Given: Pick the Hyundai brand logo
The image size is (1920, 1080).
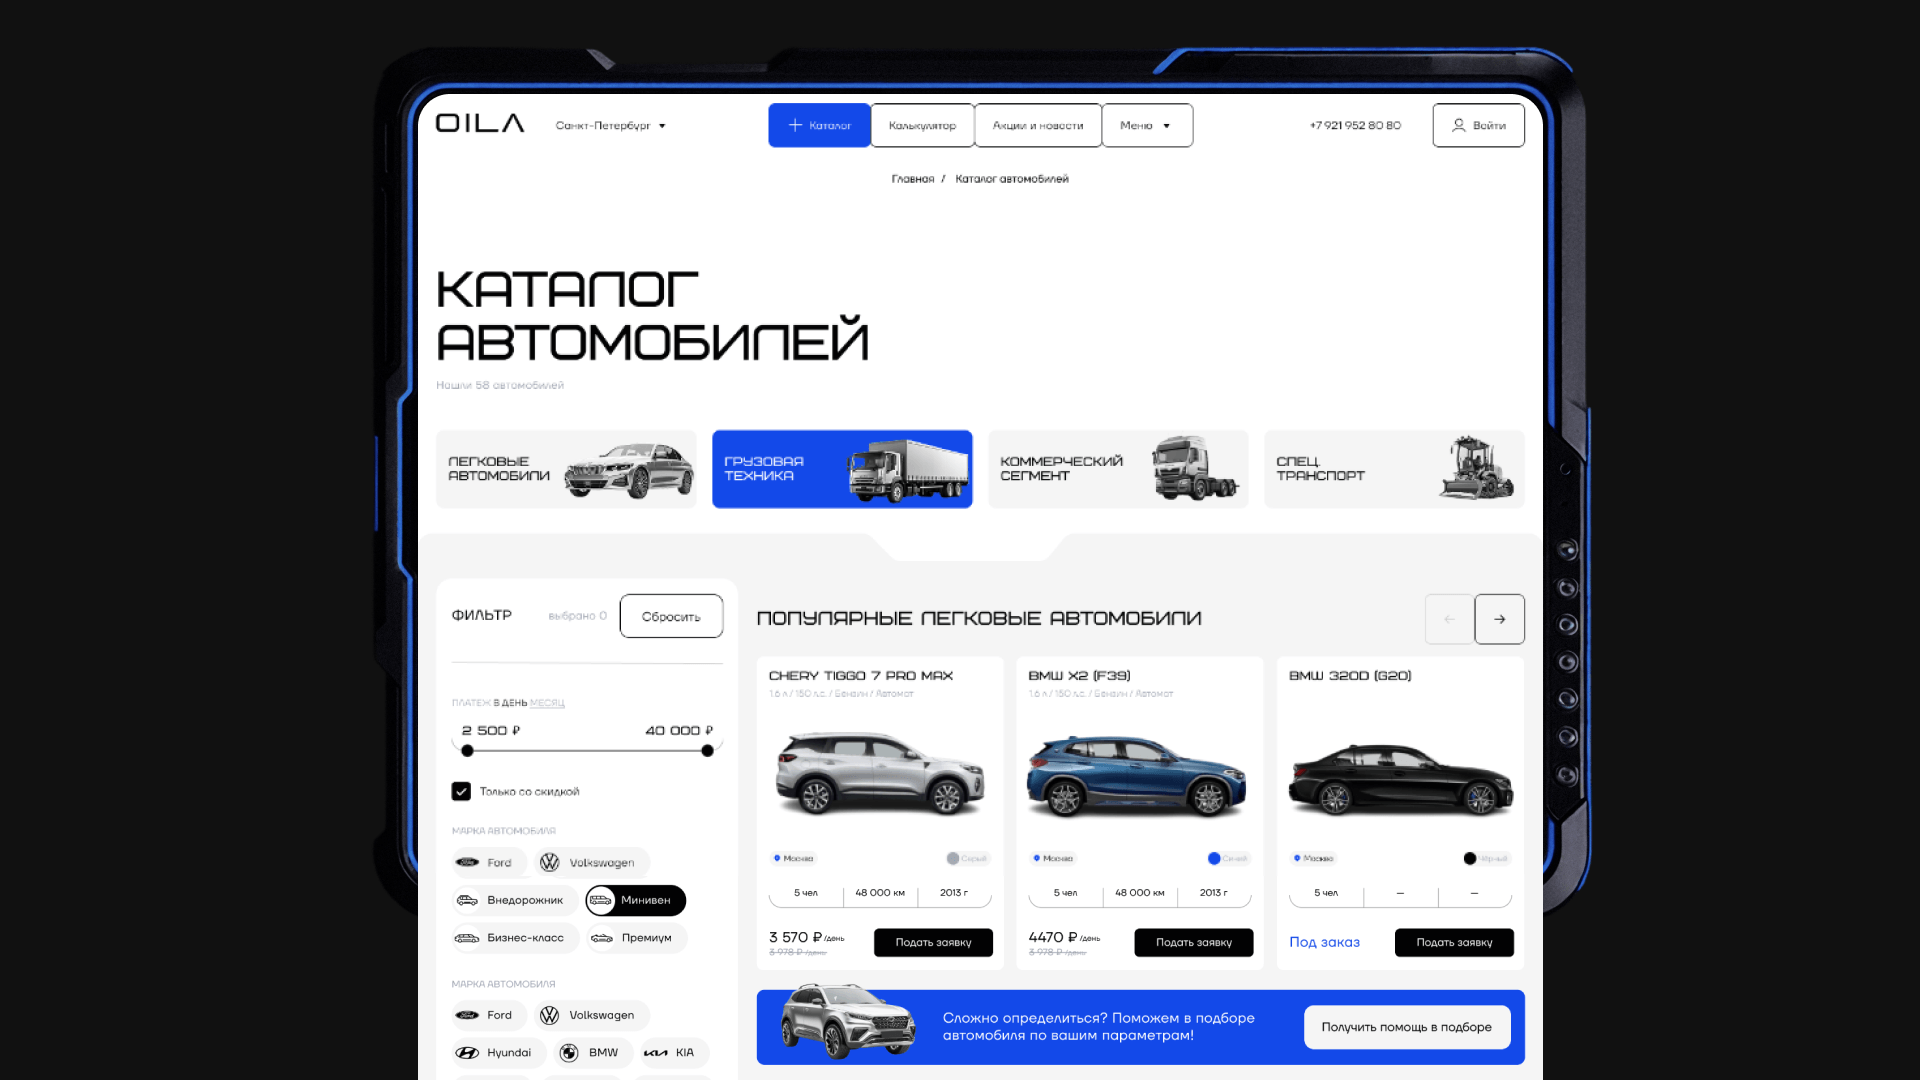Looking at the screenshot, I should click(467, 1053).
